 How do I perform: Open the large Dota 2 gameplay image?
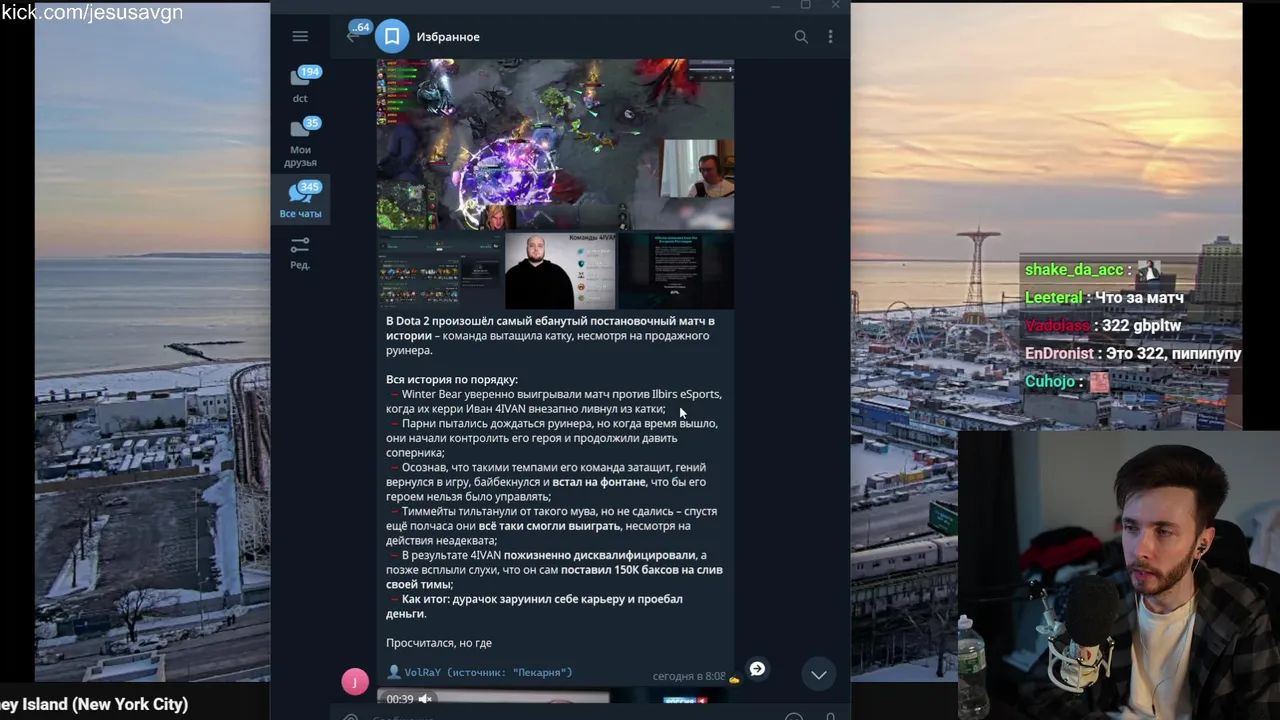coord(555,144)
